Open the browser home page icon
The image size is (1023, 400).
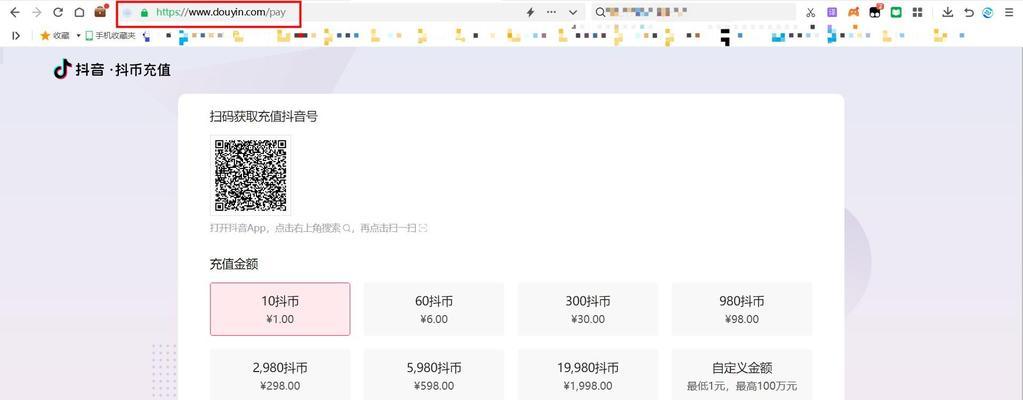pyautogui.click(x=79, y=12)
